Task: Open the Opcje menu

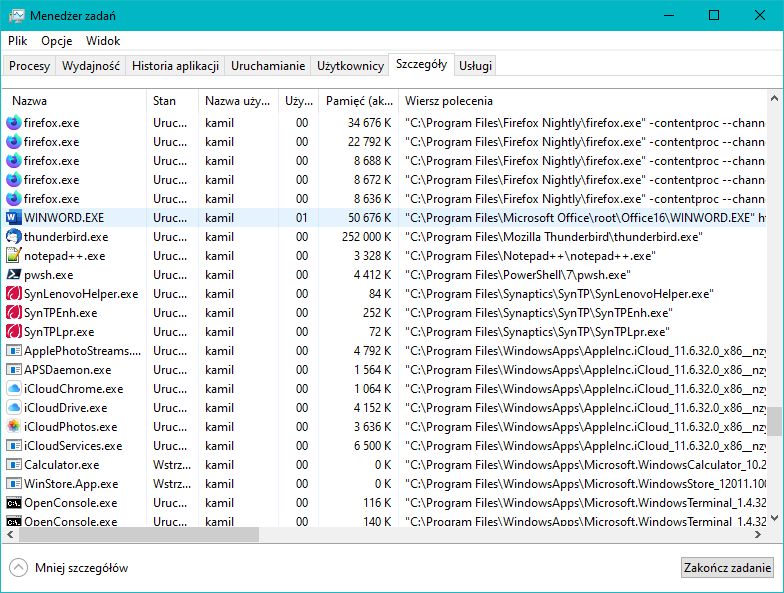Action: (x=57, y=41)
